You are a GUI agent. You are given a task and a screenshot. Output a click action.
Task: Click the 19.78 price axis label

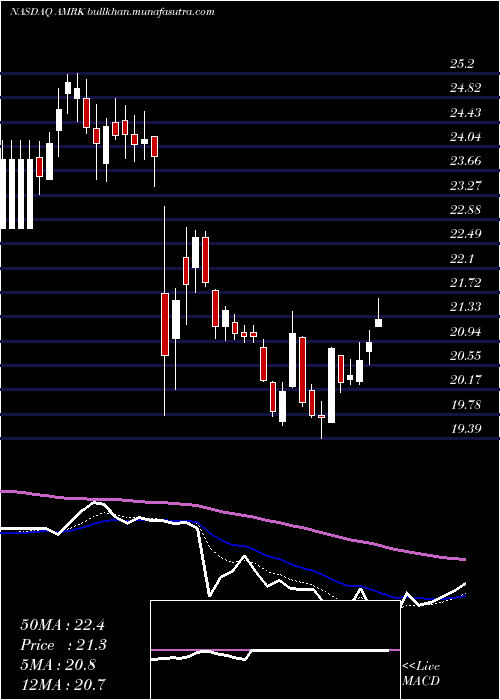pos(465,405)
